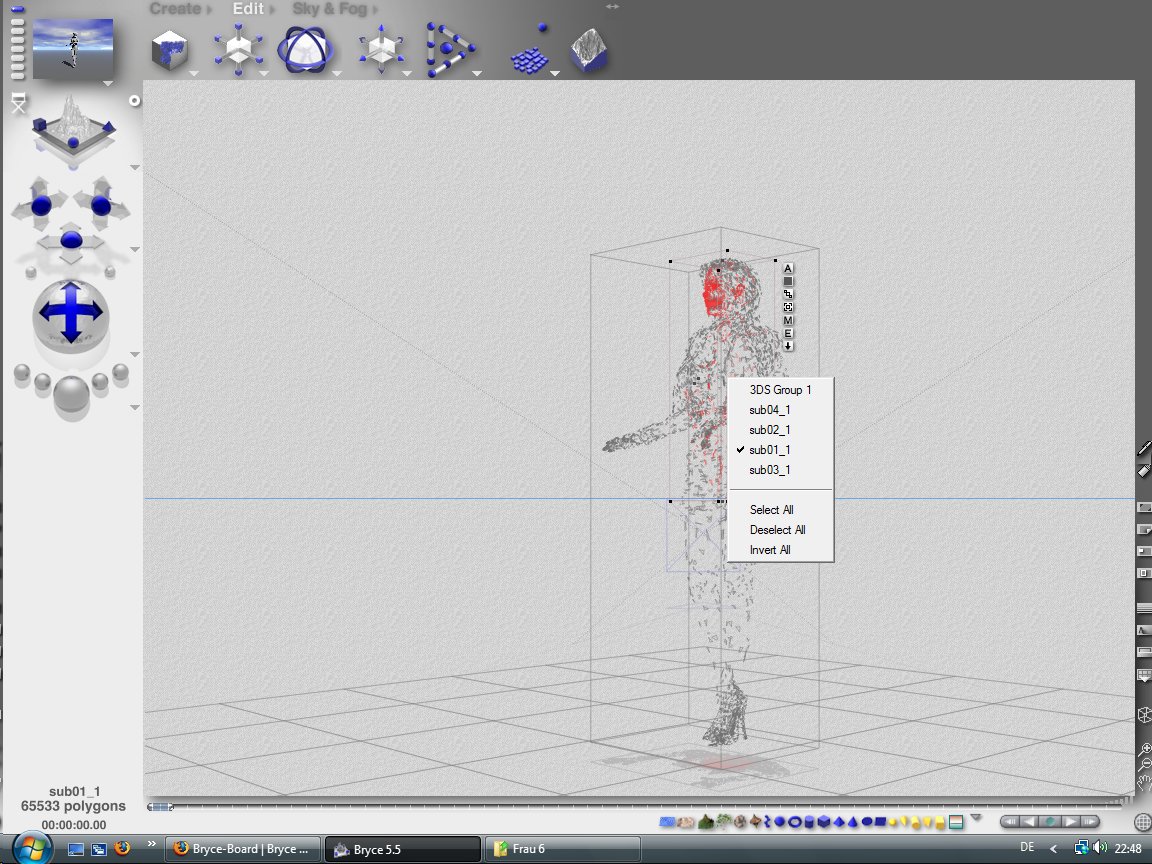Image resolution: width=1152 pixels, height=864 pixels.
Task: Open the Align options dropdown triangle
Action: (x=477, y=73)
